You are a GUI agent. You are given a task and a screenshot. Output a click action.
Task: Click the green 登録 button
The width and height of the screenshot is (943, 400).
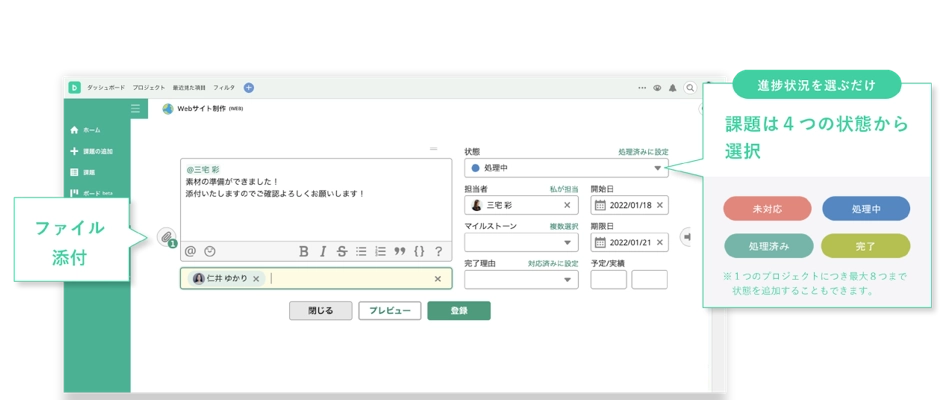(459, 311)
